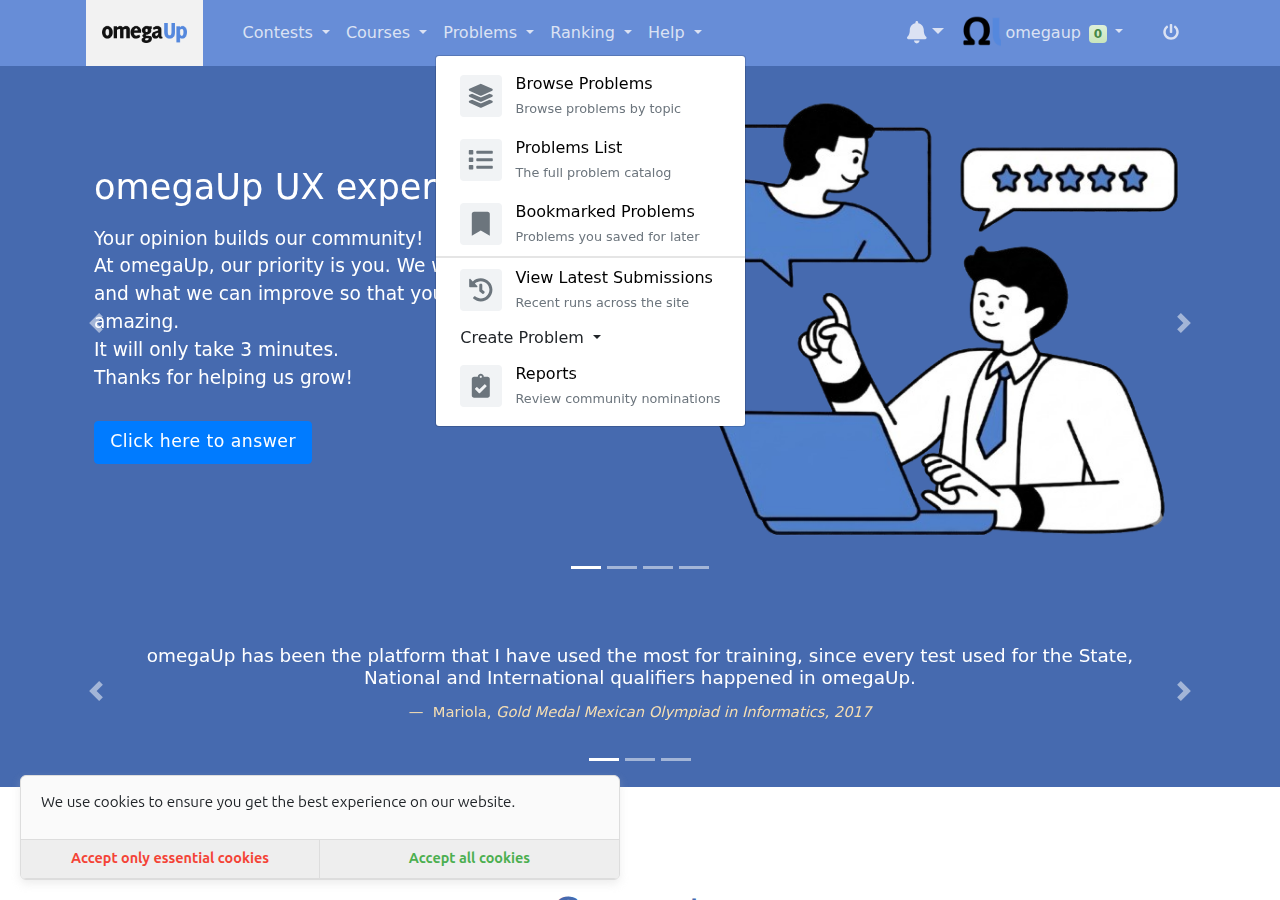The width and height of the screenshot is (1280, 900).
Task: Open the Reports menu entry
Action: [x=590, y=386]
